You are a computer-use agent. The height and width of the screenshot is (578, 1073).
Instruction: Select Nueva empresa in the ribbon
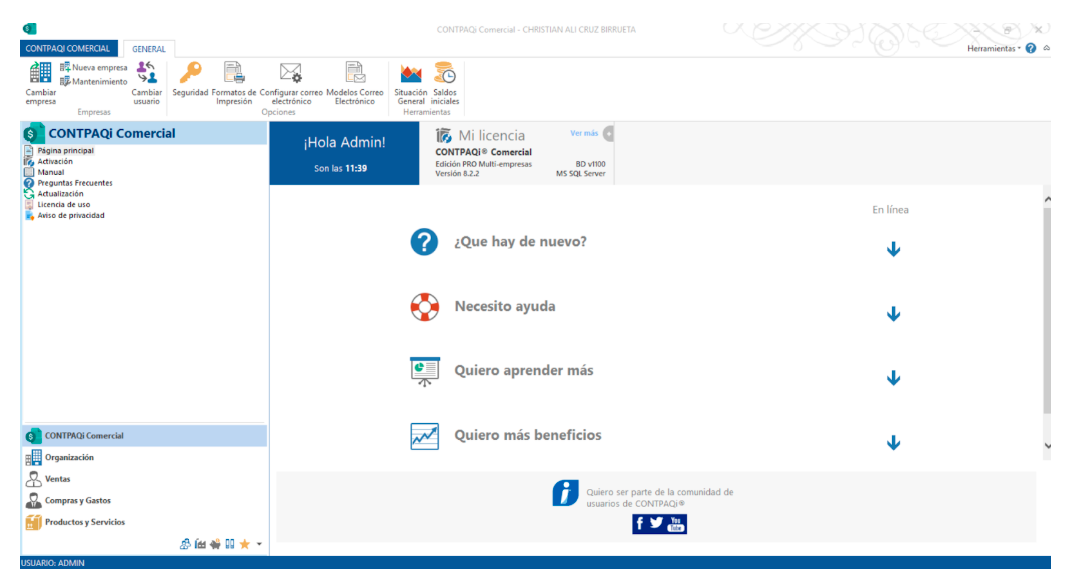pos(94,67)
